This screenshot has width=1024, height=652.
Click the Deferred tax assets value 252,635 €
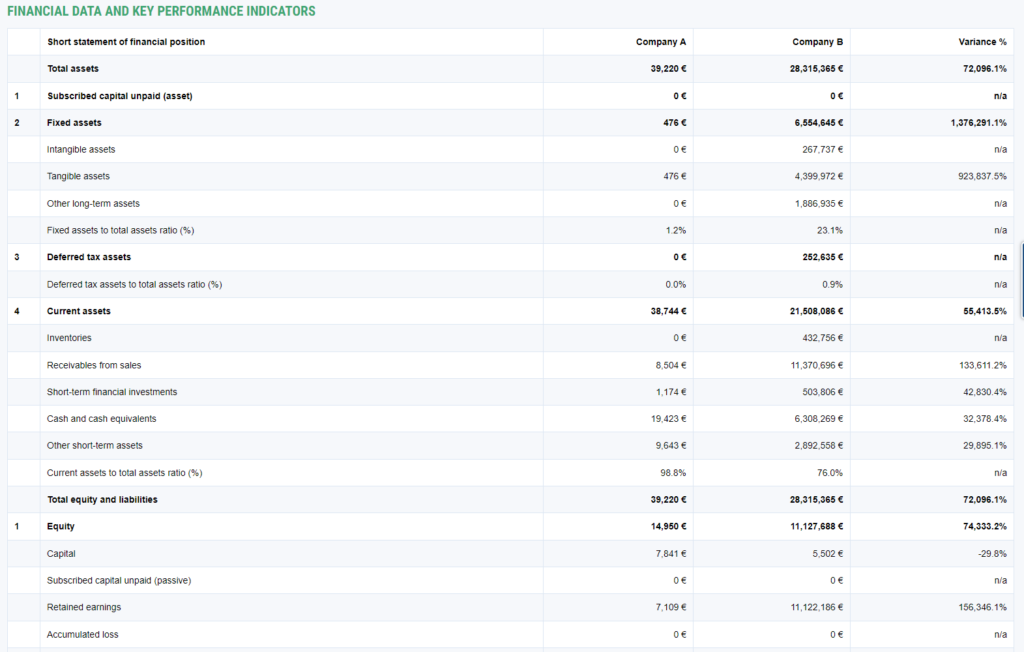click(x=823, y=257)
